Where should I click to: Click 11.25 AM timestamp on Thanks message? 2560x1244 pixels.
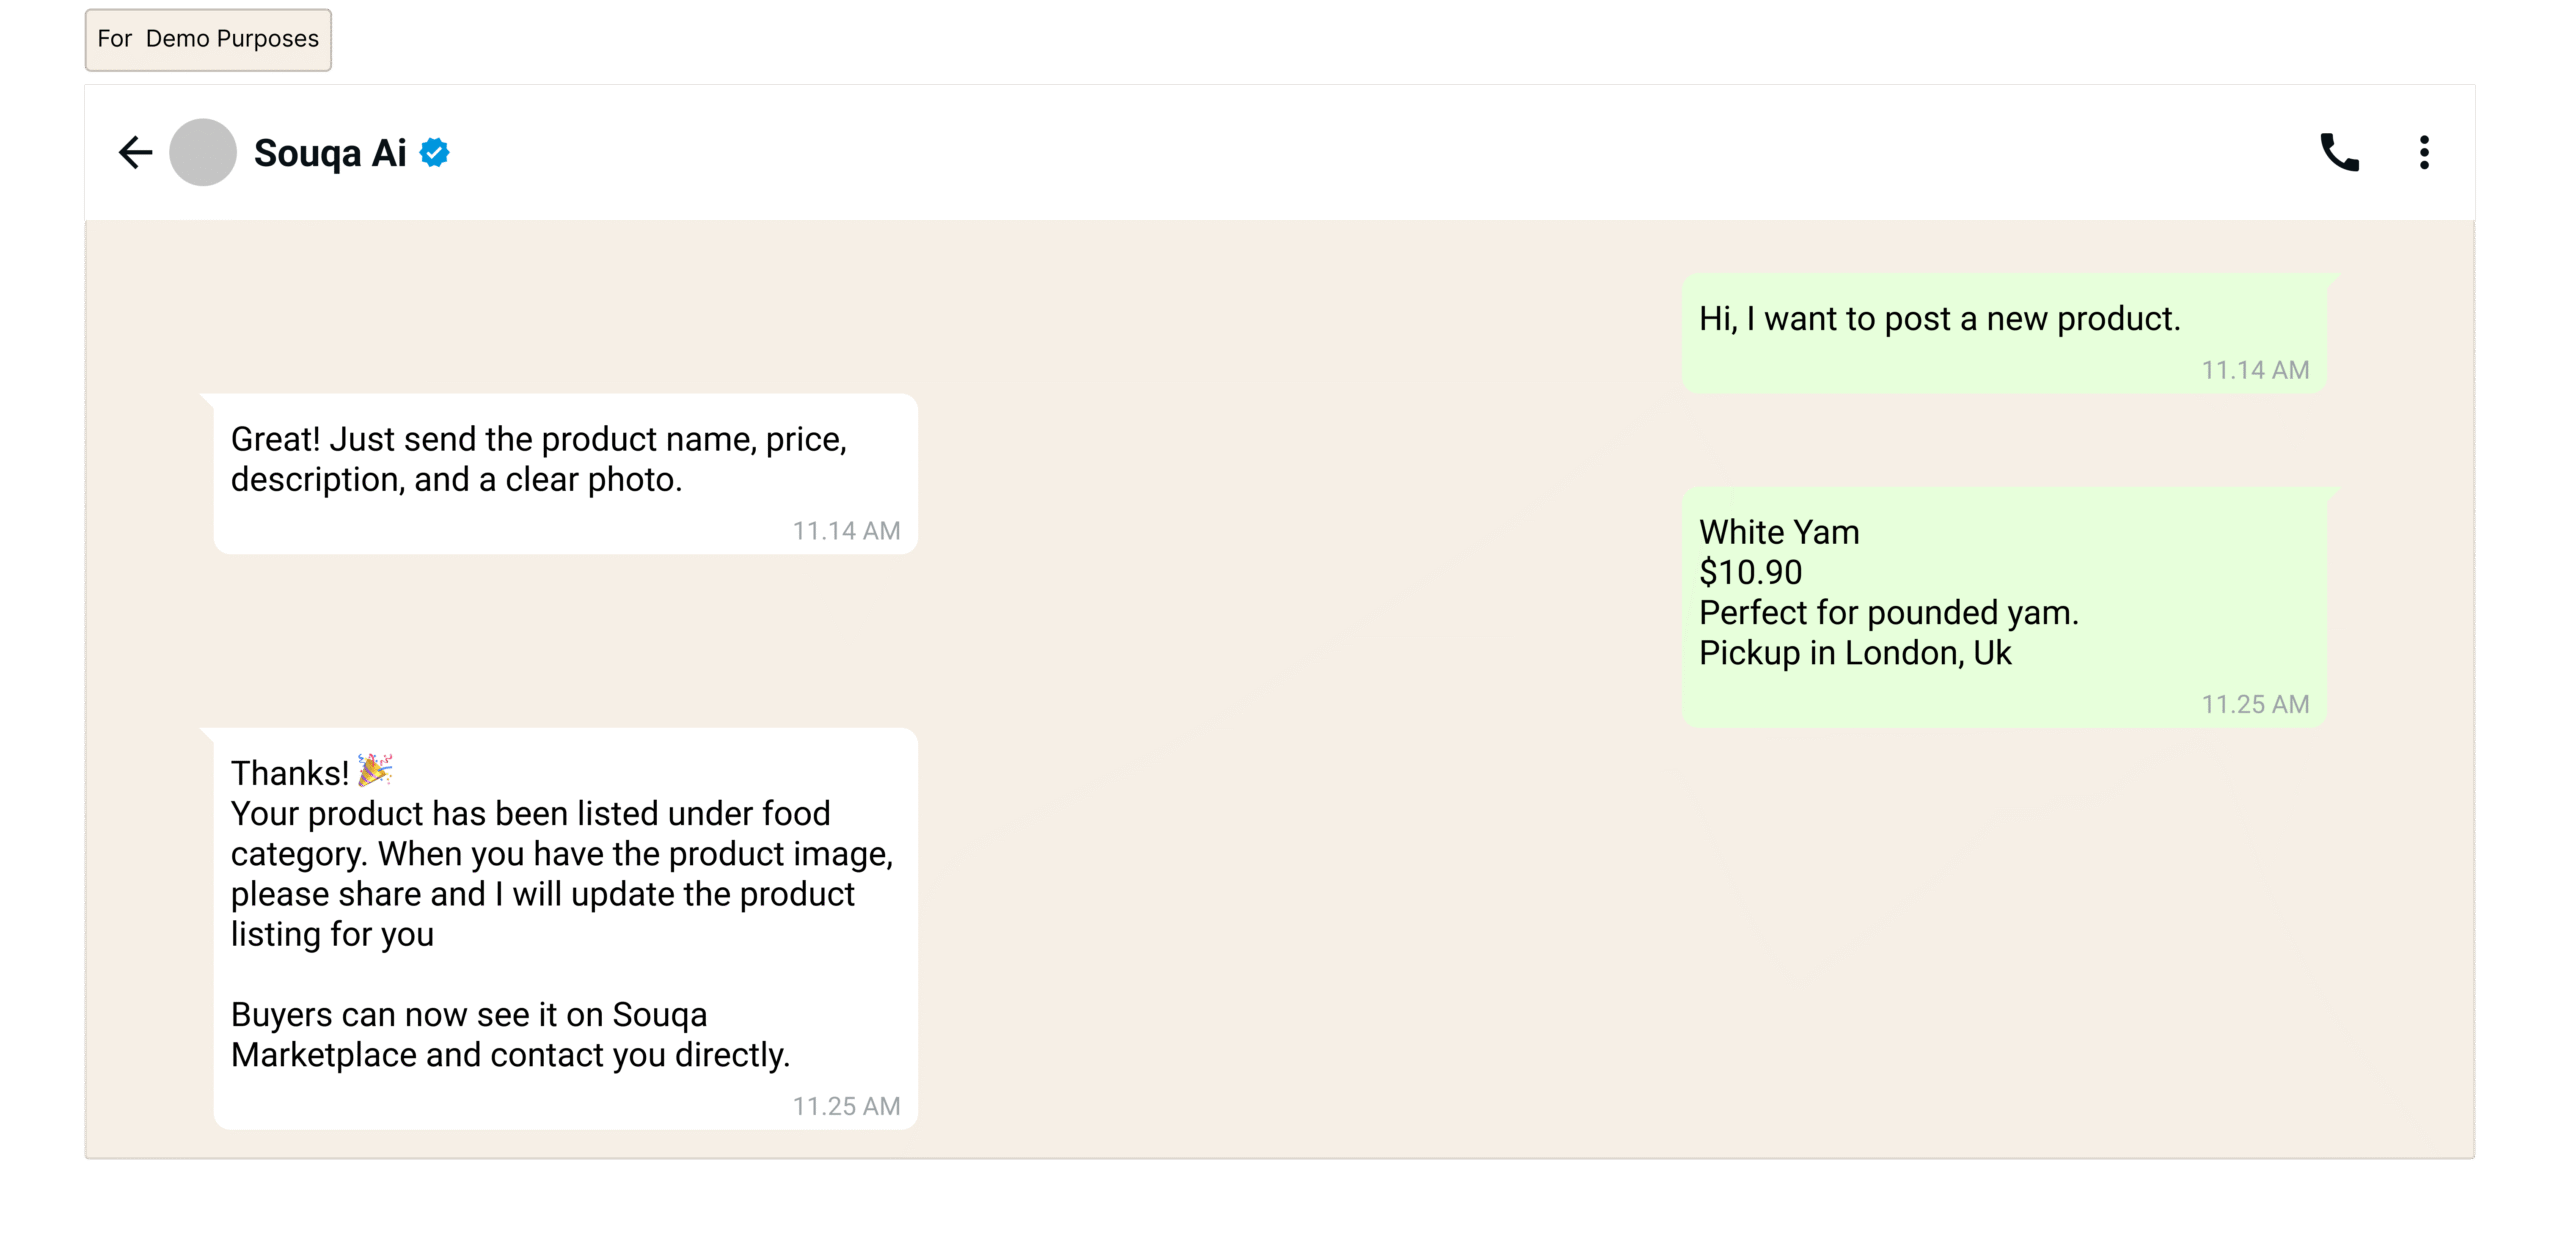846,1106
